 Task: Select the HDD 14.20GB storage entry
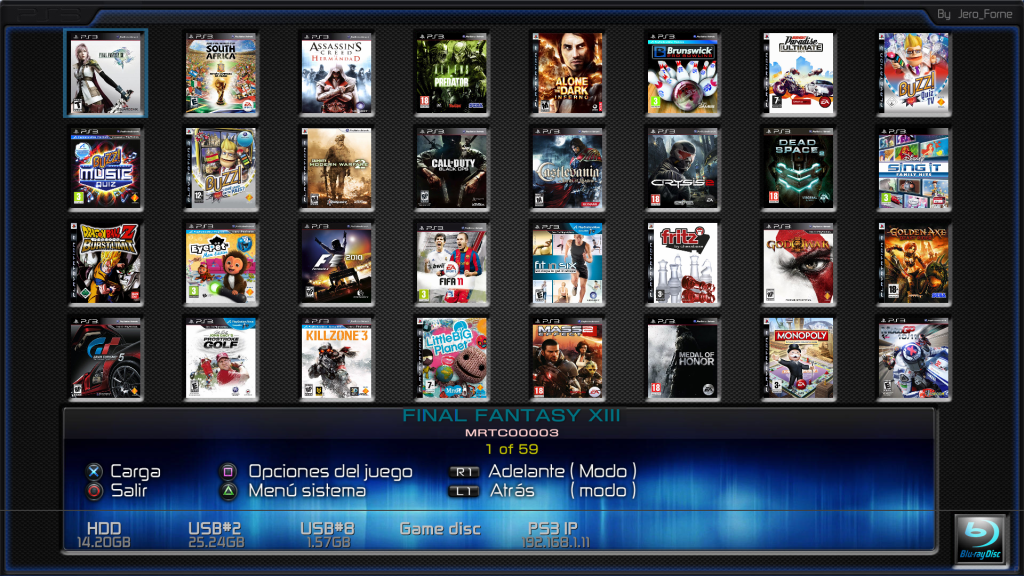click(x=104, y=535)
